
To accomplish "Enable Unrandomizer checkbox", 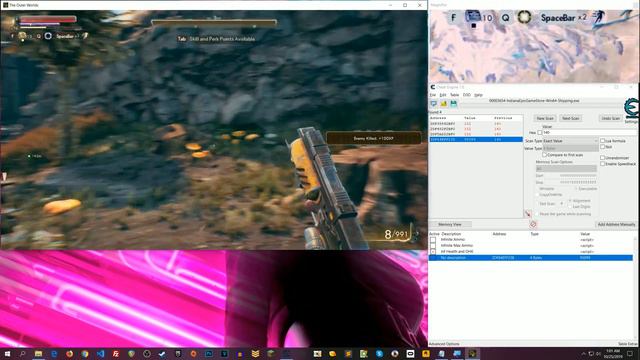I will 602,158.
